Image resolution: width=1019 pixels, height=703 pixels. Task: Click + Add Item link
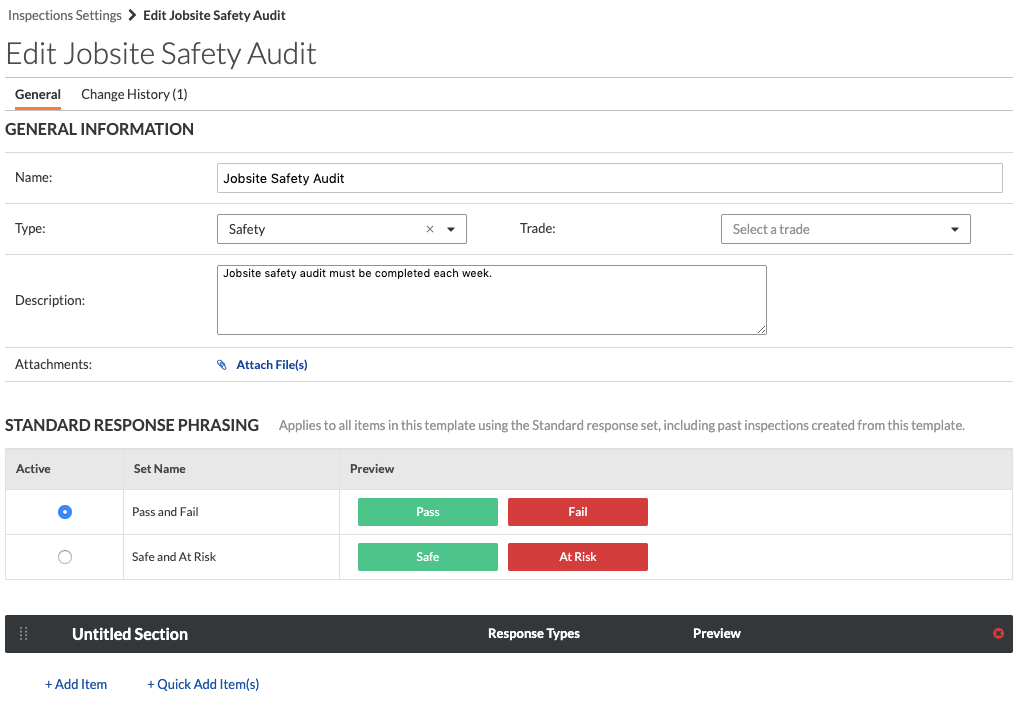point(76,684)
